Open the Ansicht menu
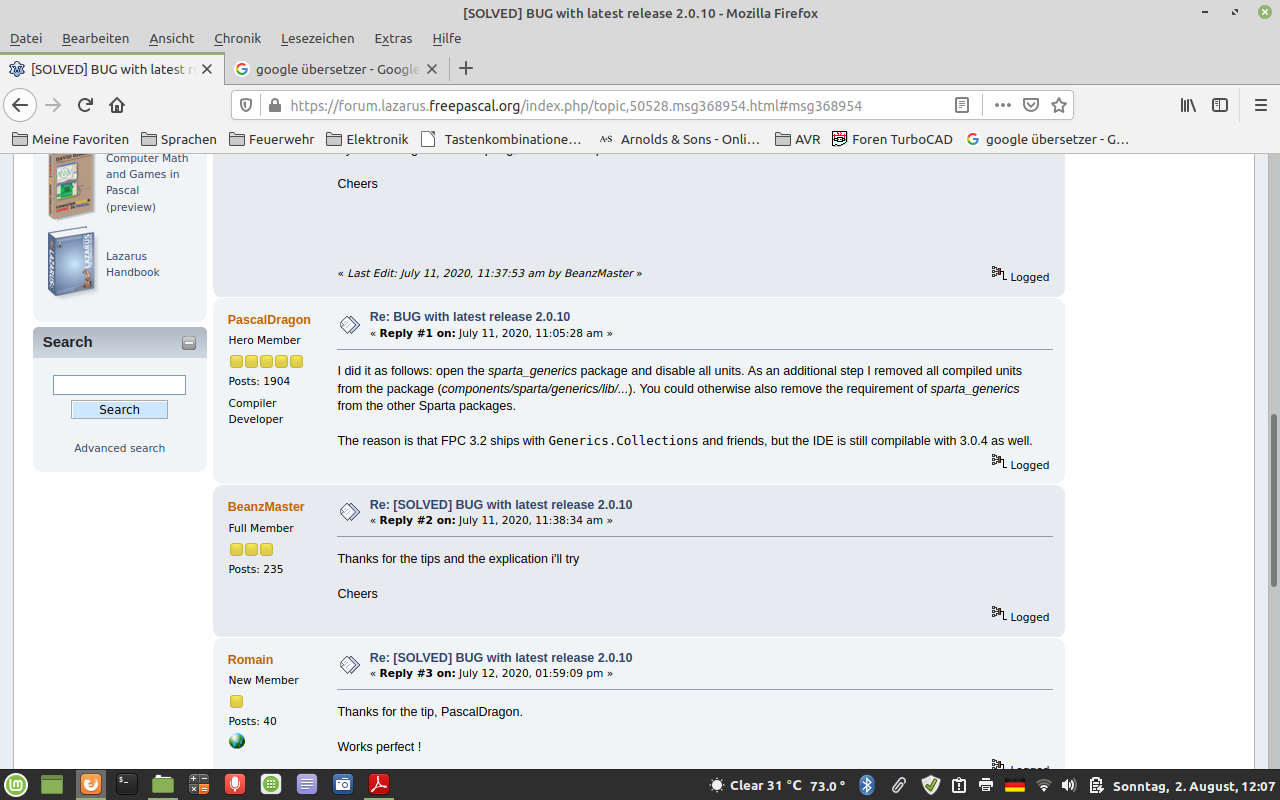Viewport: 1280px width, 800px height. (x=172, y=38)
